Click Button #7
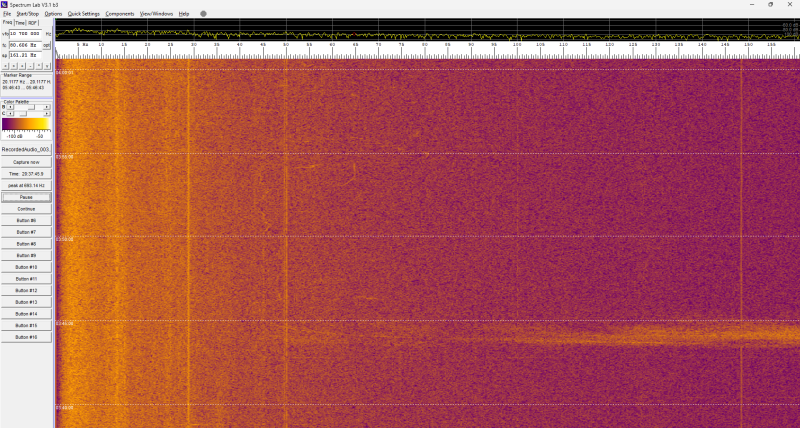The image size is (800, 428). tap(26, 232)
